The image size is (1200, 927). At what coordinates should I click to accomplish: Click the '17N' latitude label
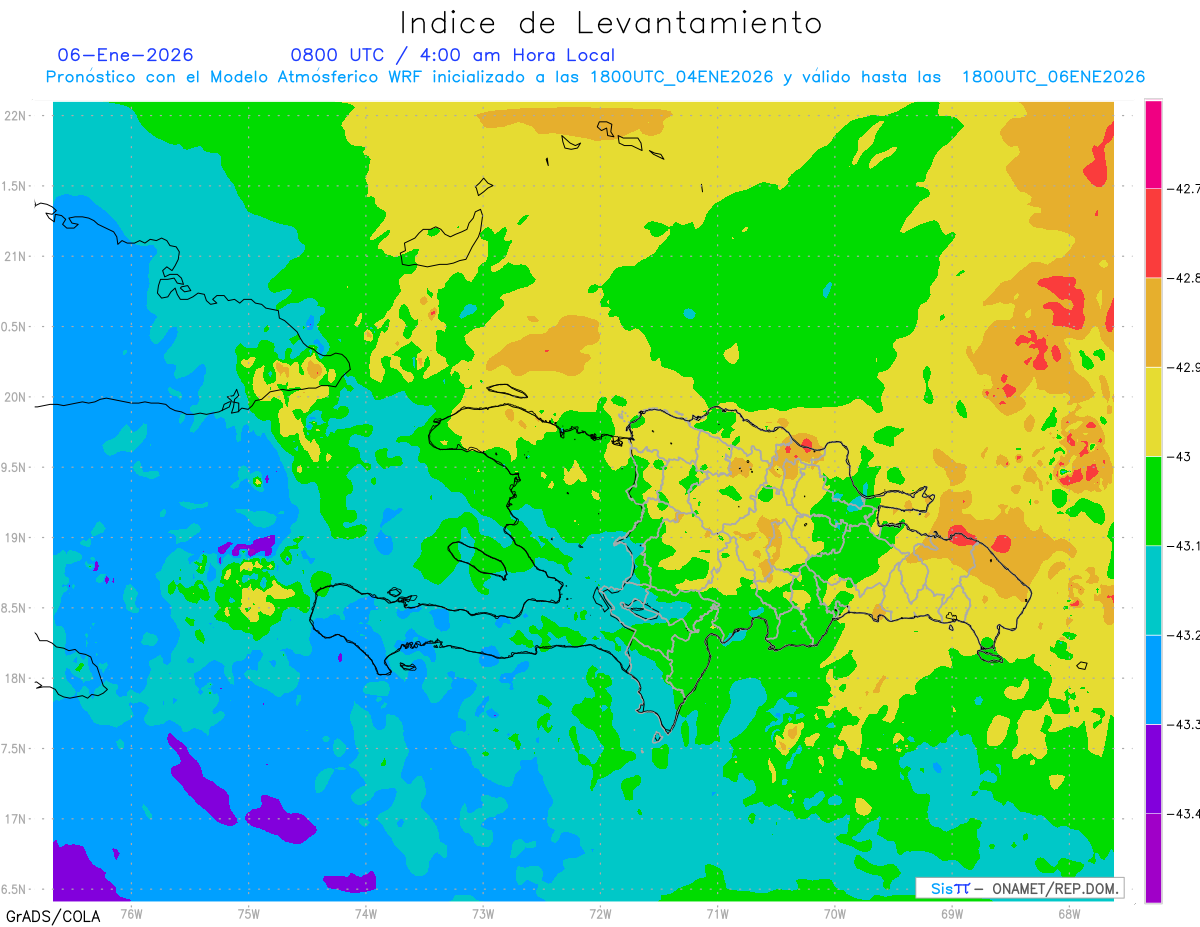click(14, 819)
